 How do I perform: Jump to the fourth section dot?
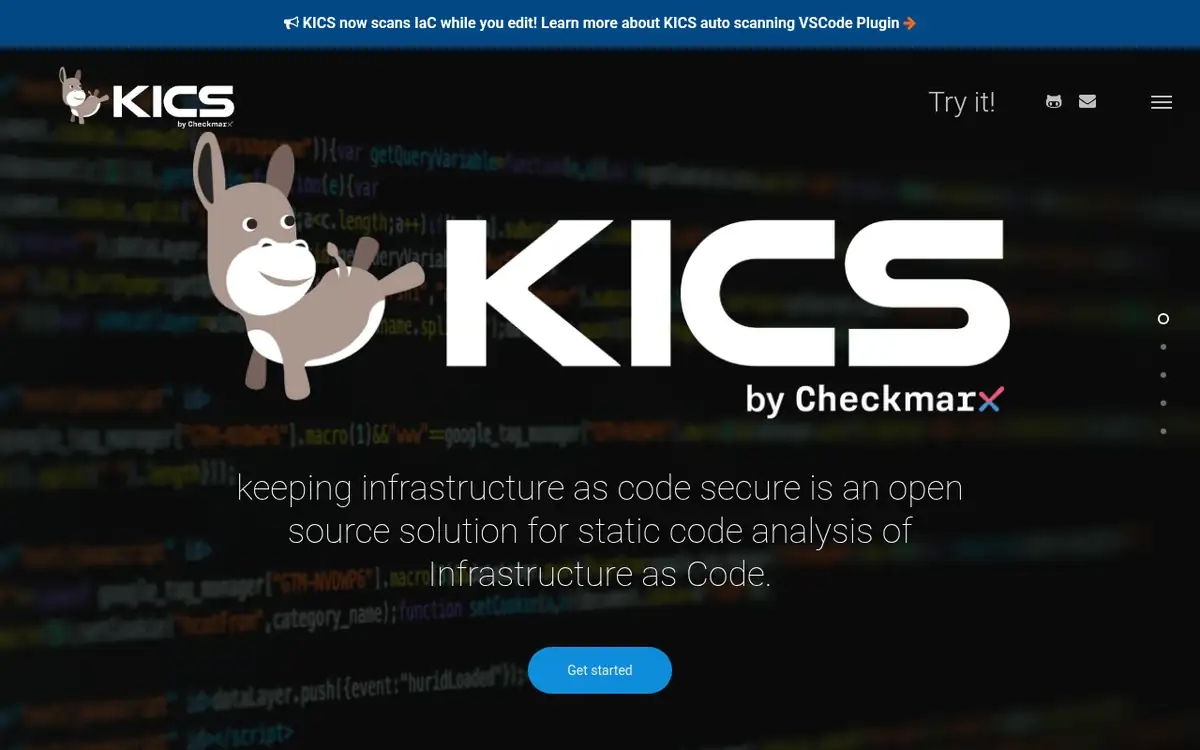[1163, 403]
